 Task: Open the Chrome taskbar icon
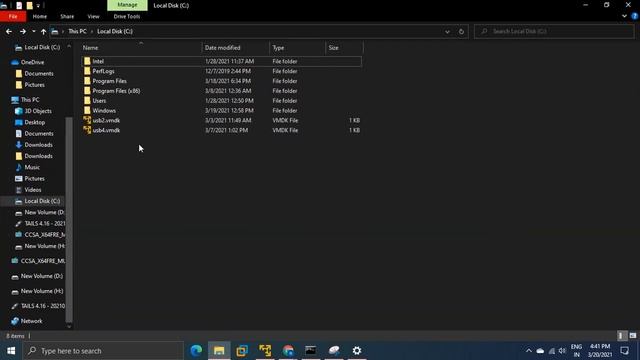[x=288, y=351]
